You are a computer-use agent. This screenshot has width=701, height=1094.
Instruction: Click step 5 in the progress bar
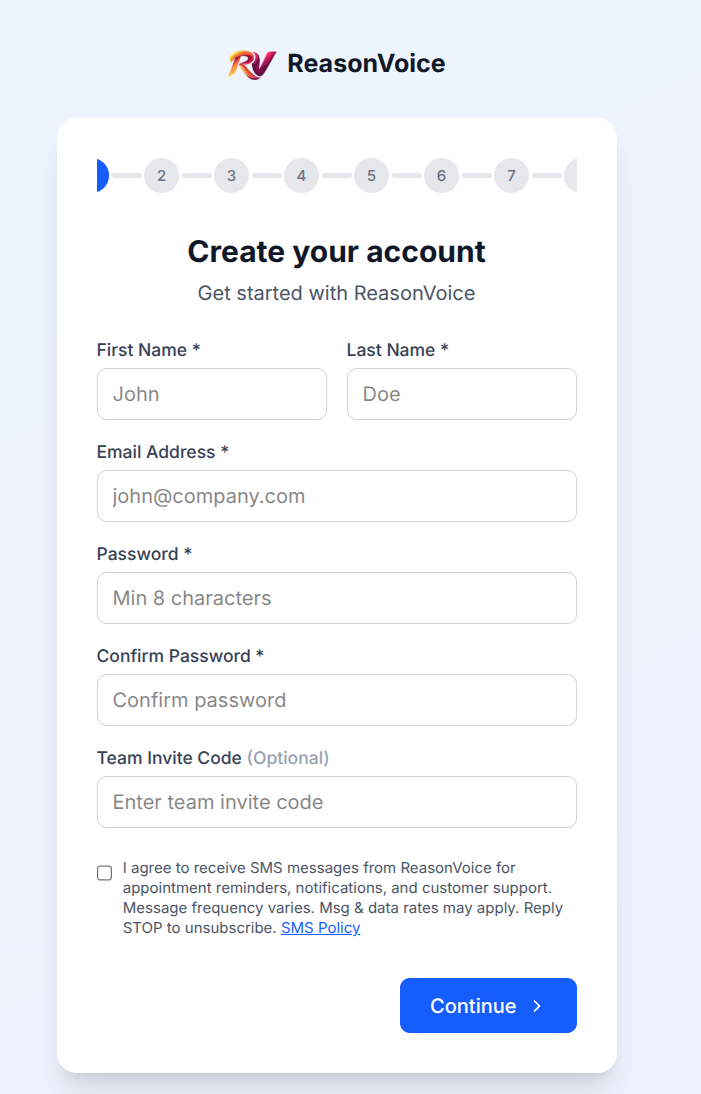tap(371, 175)
